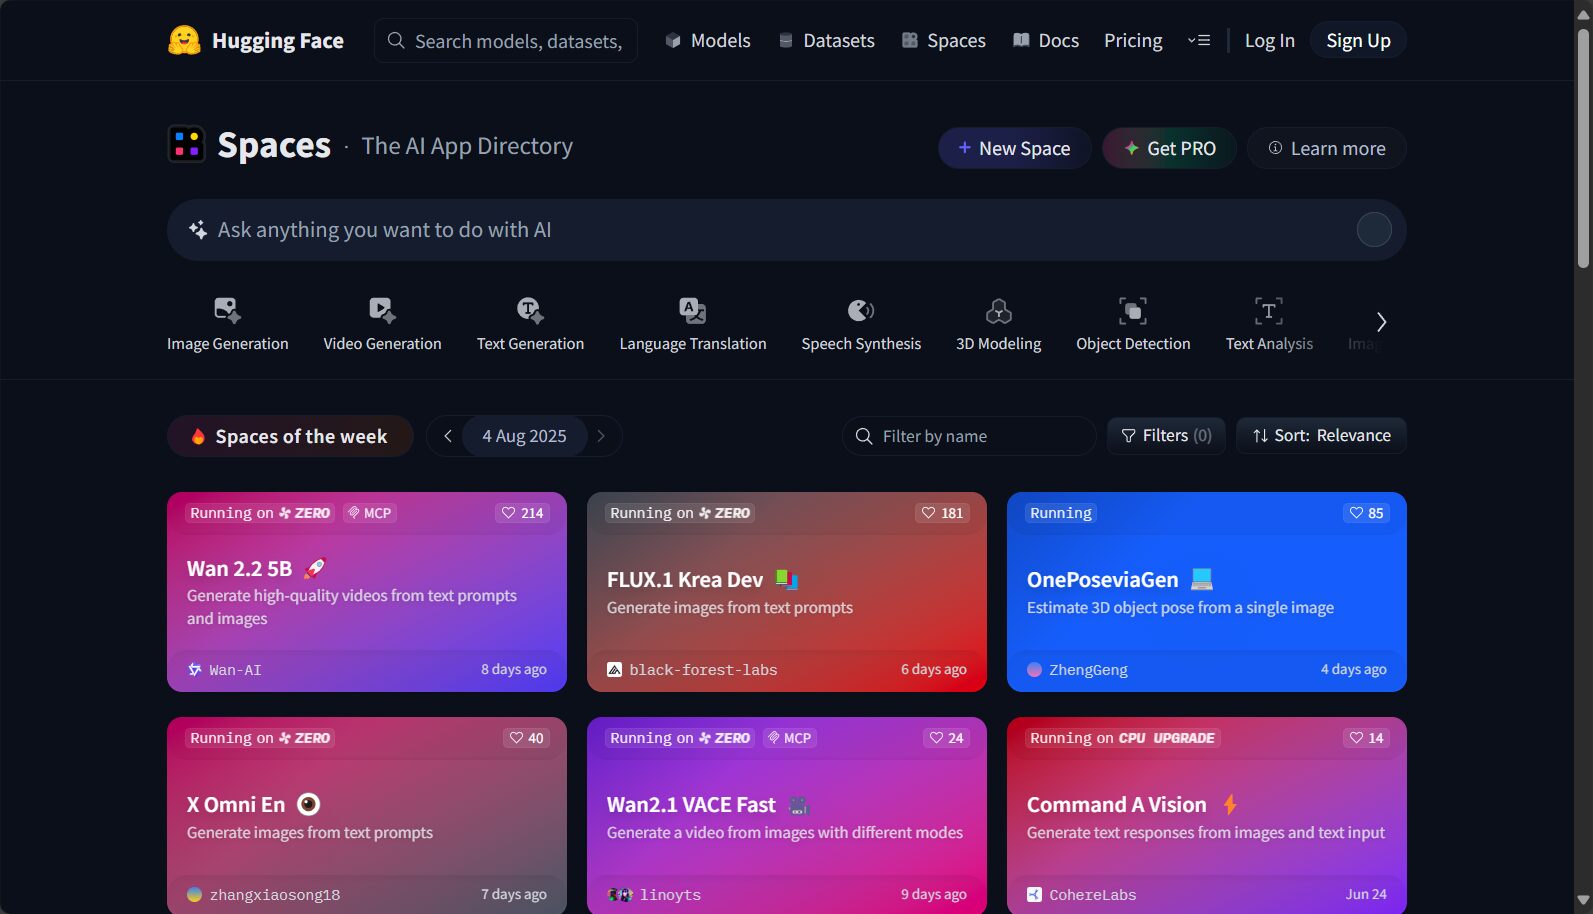
Task: Open the Sort: Relevance dropdown
Action: [x=1321, y=436]
